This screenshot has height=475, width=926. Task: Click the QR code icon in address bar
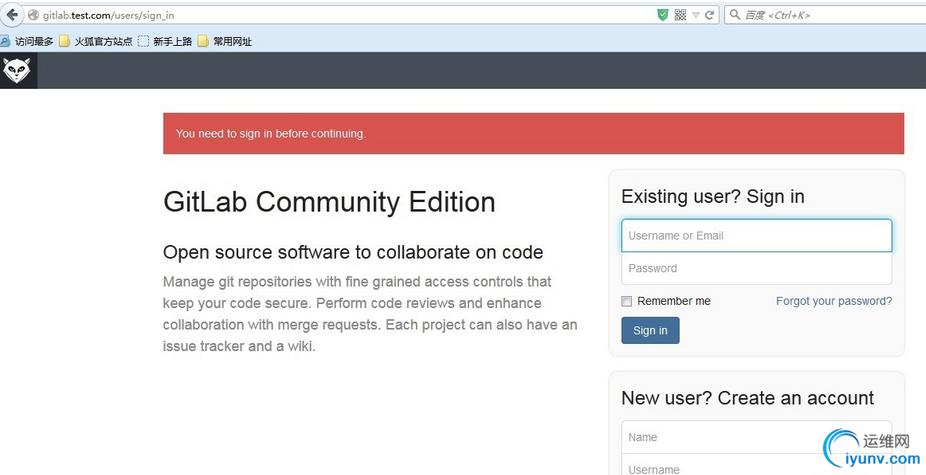tap(680, 15)
